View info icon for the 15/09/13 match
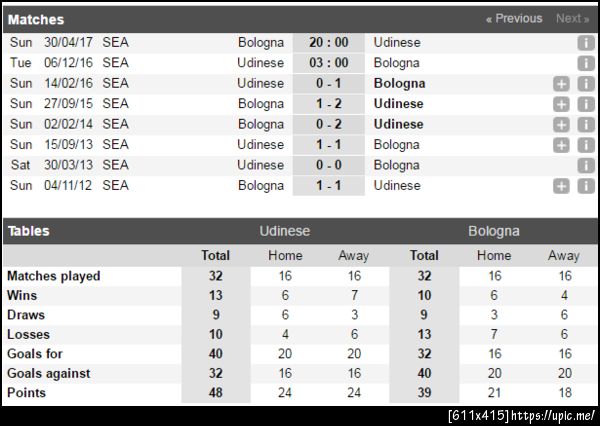The height and width of the screenshot is (426, 600). click(586, 145)
